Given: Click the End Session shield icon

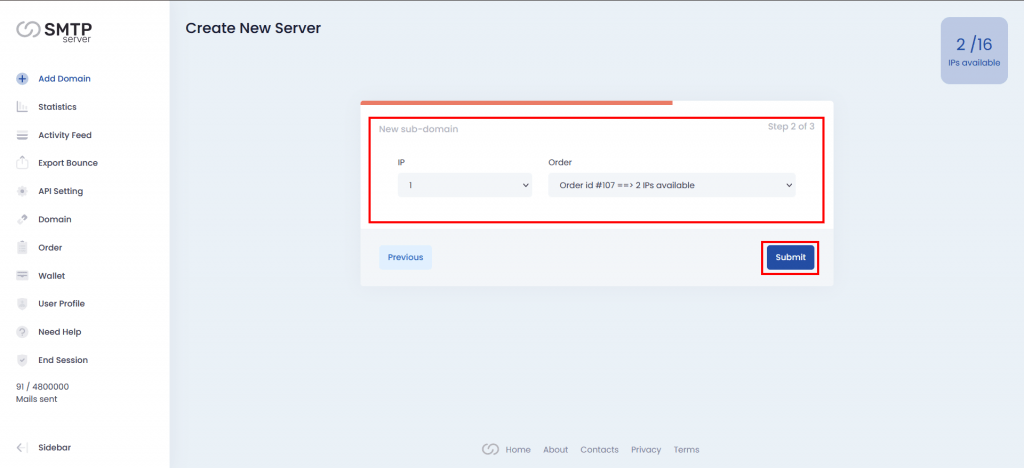Looking at the screenshot, I should 22,360.
